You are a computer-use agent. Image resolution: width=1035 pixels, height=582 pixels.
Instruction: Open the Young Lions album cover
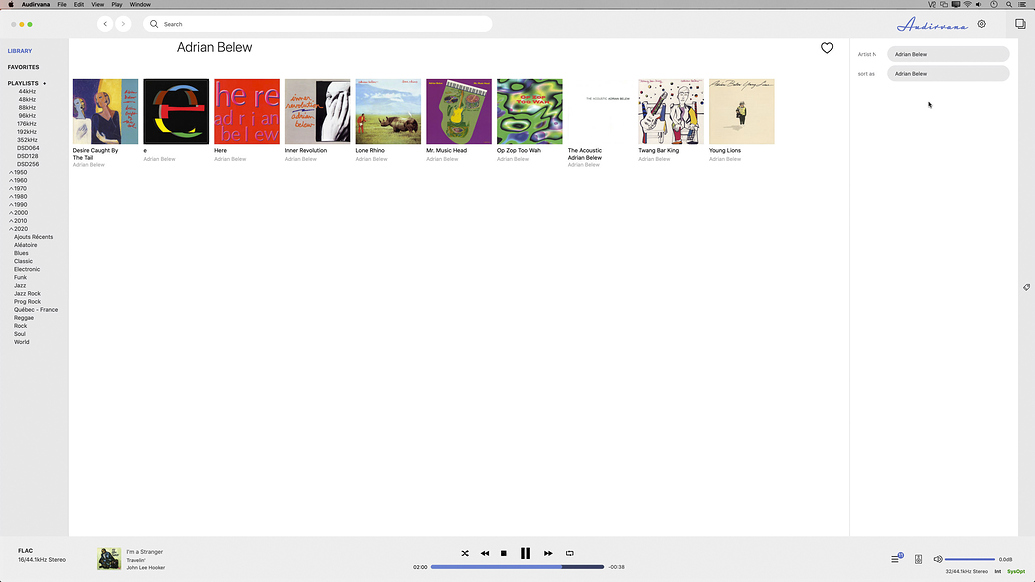click(x=741, y=112)
